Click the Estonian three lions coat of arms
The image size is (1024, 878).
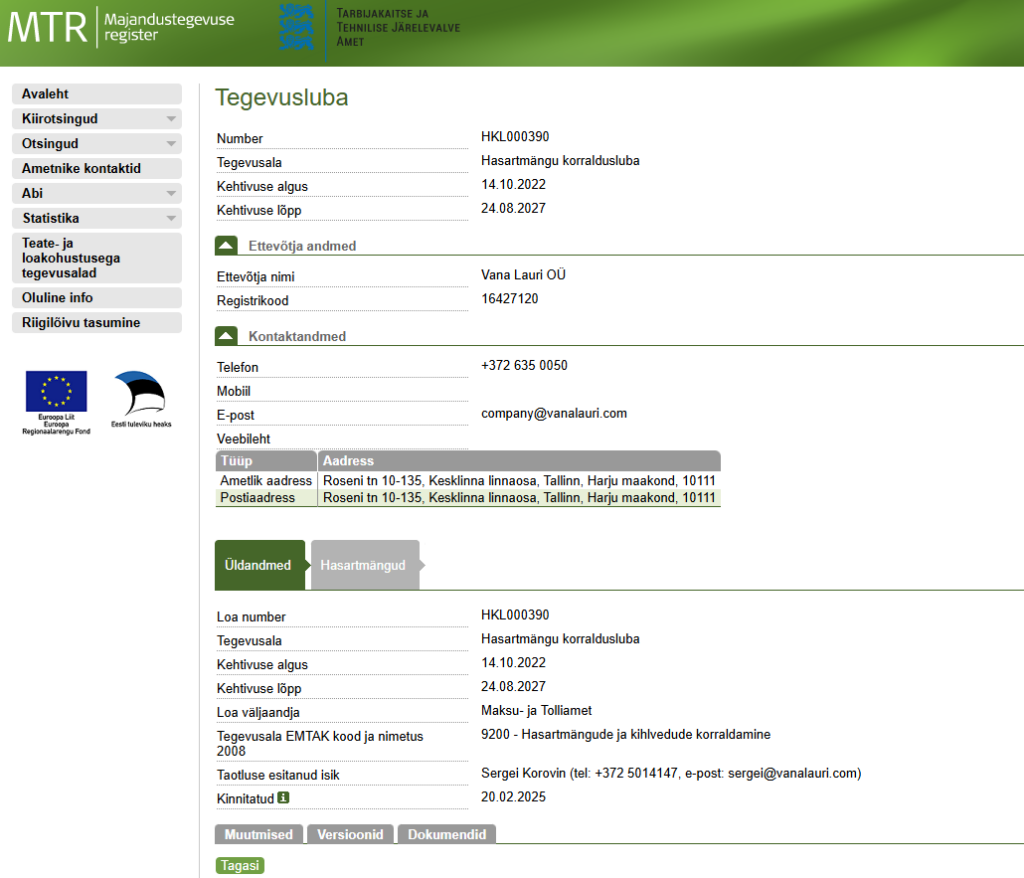pyautogui.click(x=296, y=27)
